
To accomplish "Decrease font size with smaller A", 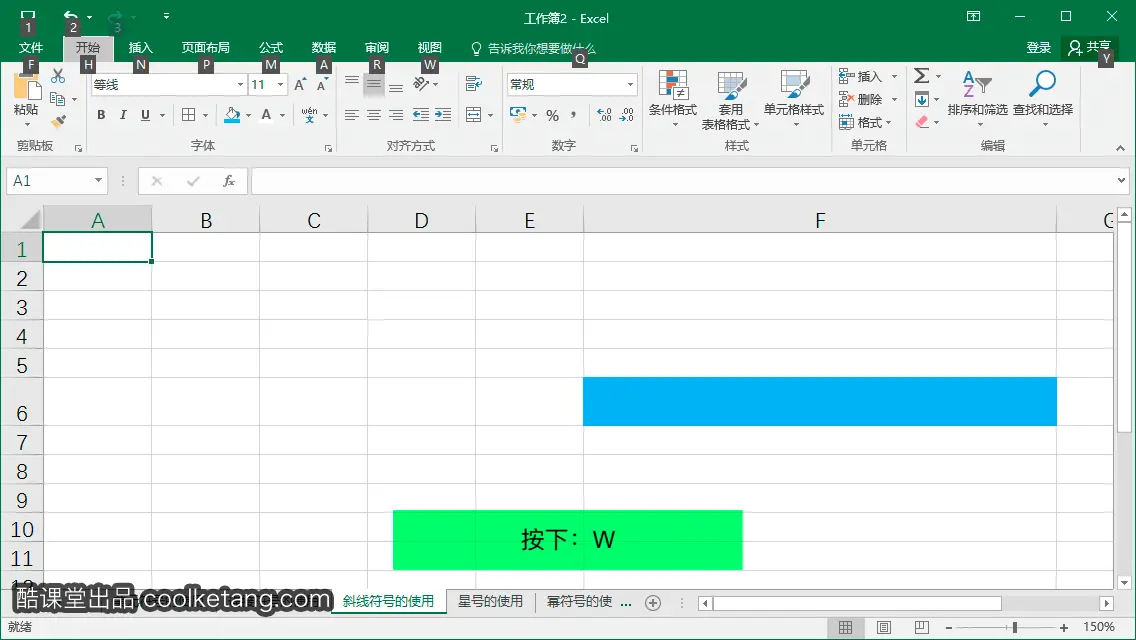I will tap(322, 85).
